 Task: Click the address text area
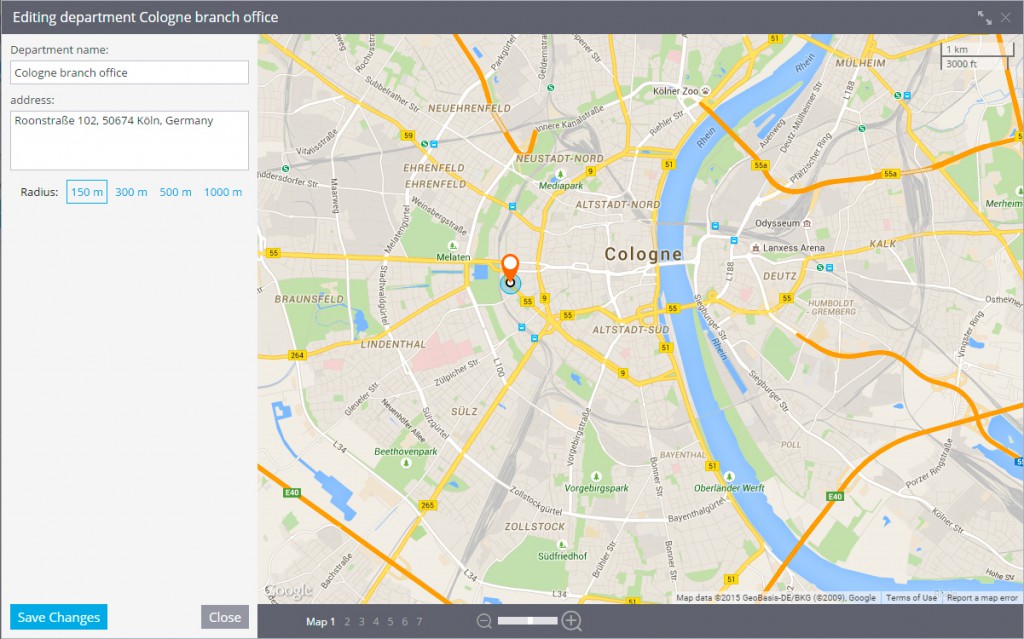[x=129, y=140]
